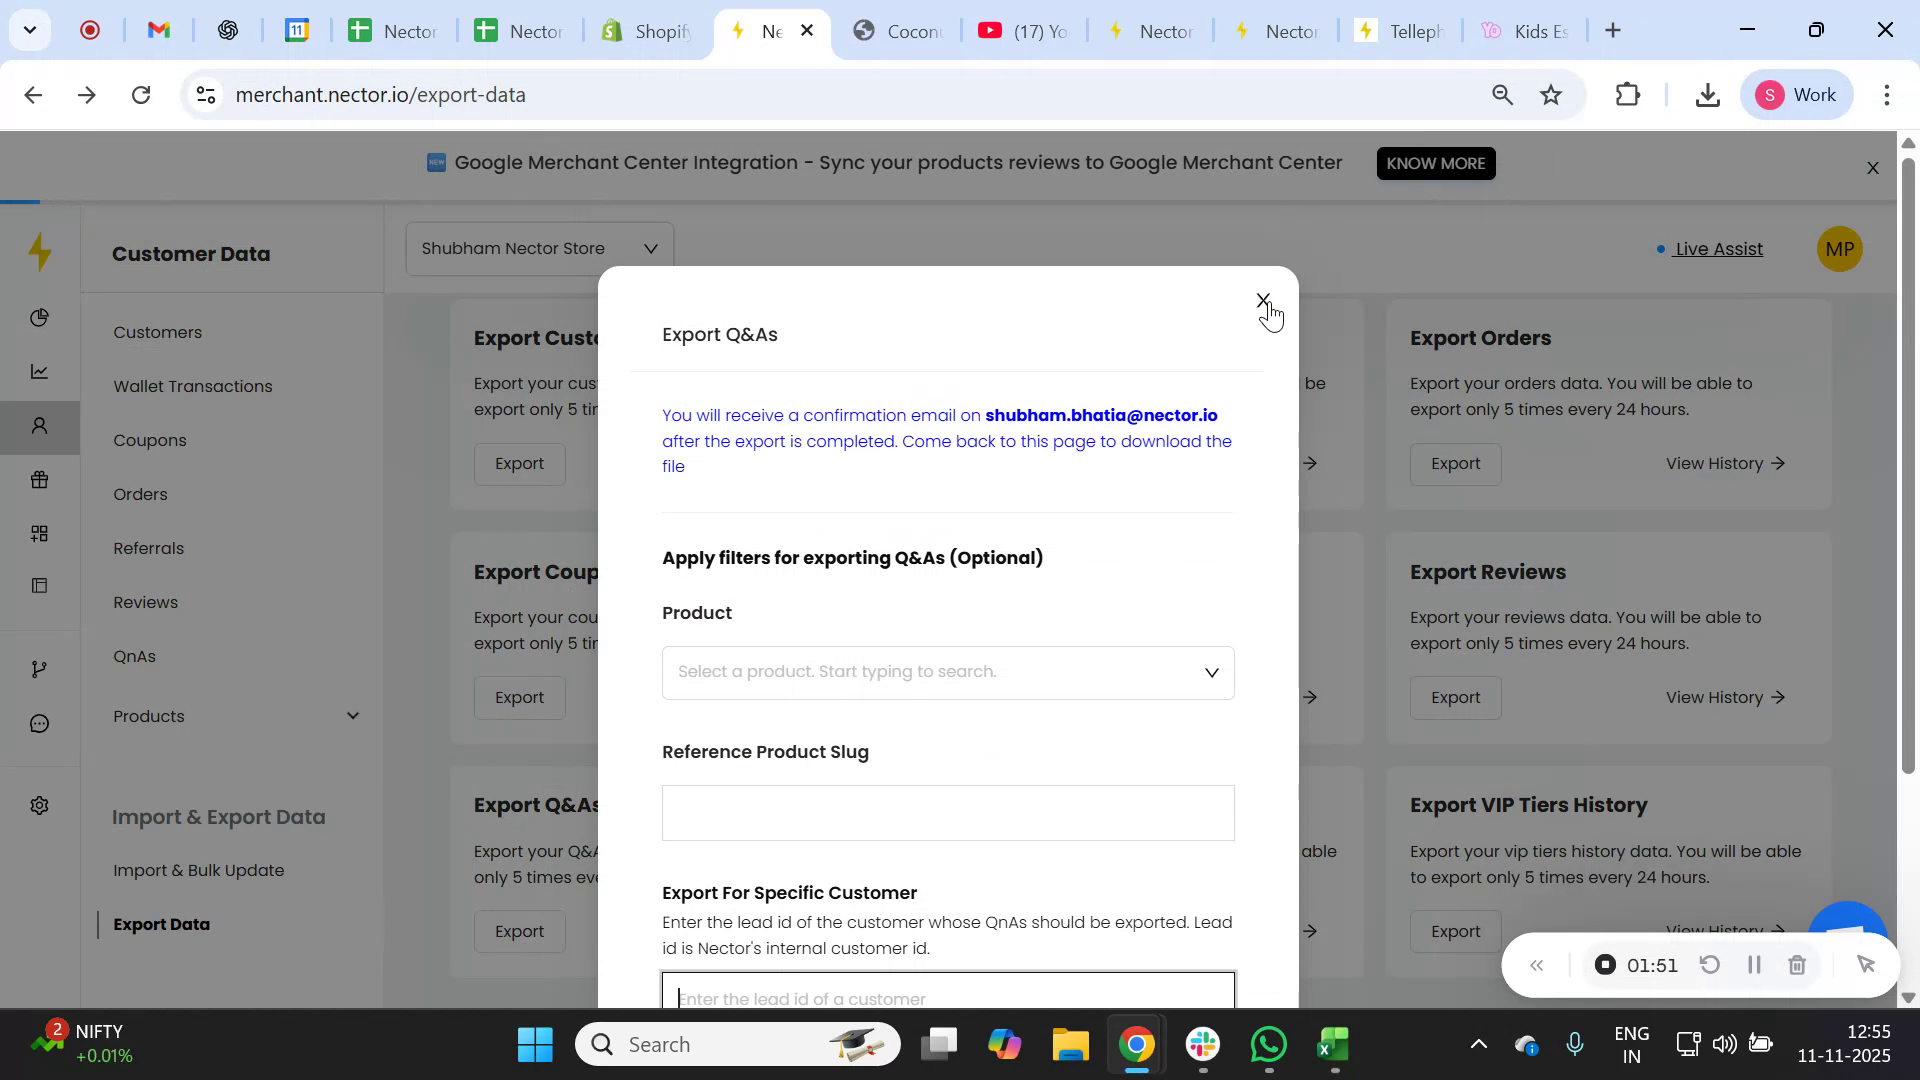Image resolution: width=1920 pixels, height=1080 pixels.
Task: Open the Gmail browser tab
Action: pos(157,30)
